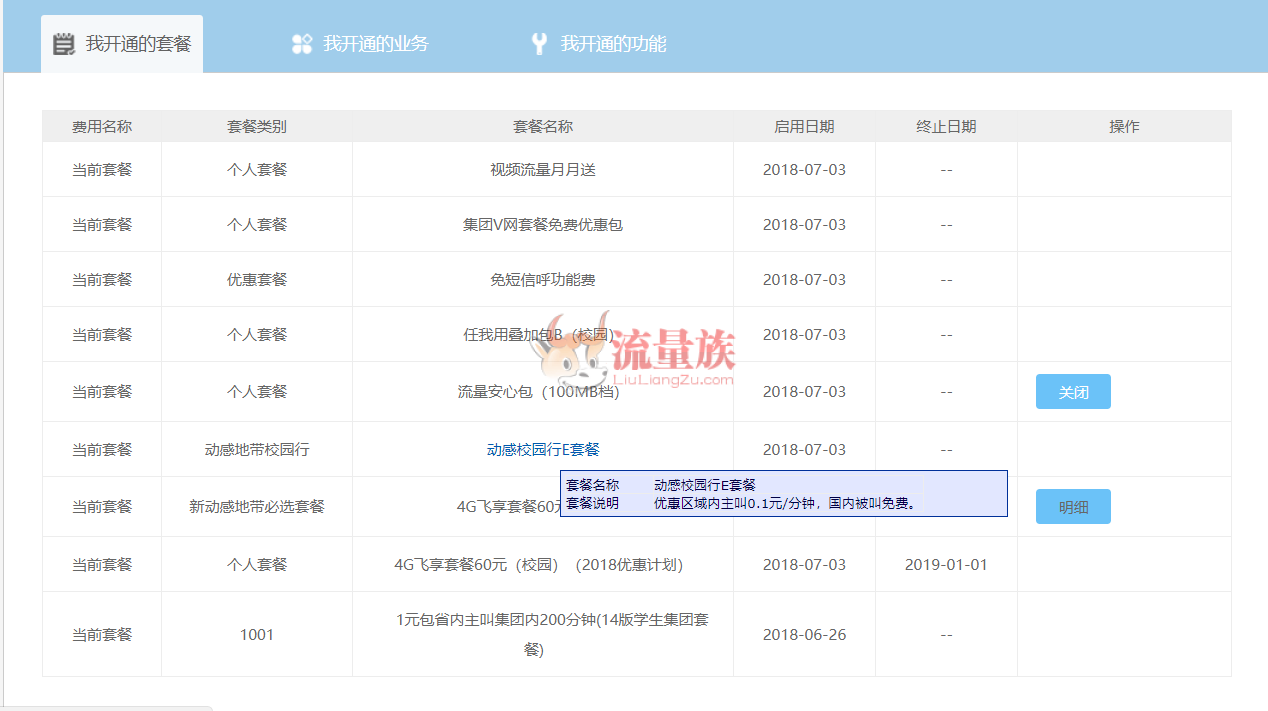This screenshot has width=1268, height=711.
Task: Select the 免短信呼功能费 cell
Action: click(543, 280)
